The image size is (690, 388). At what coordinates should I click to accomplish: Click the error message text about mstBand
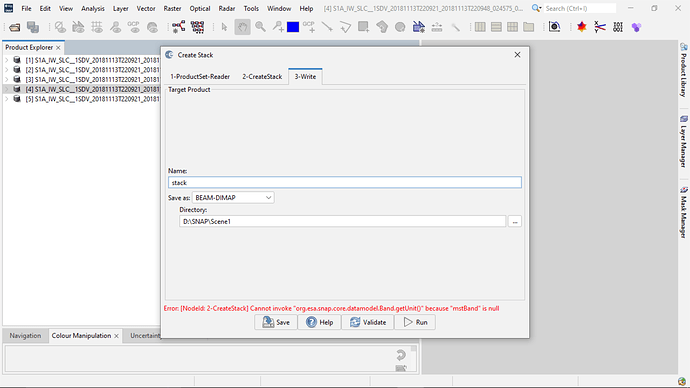331,308
